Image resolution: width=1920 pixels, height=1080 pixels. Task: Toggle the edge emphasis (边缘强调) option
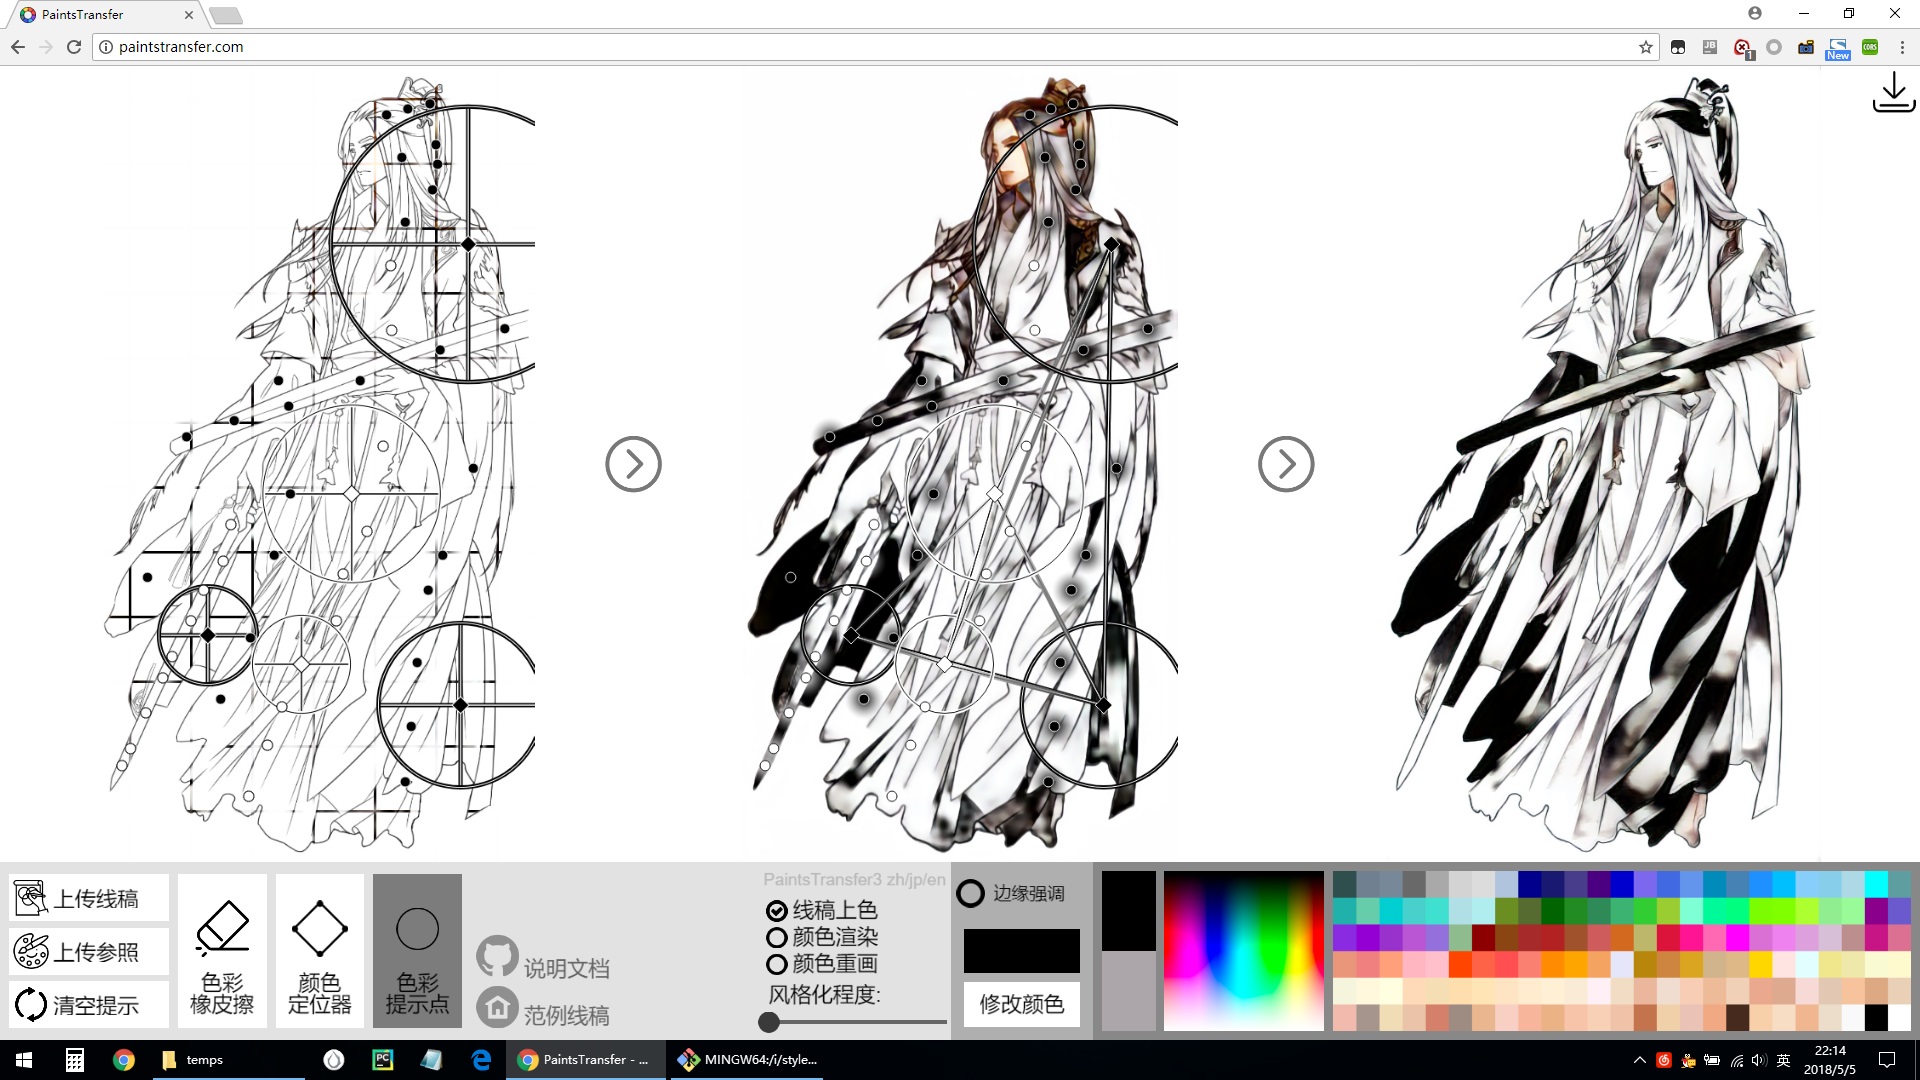[970, 893]
